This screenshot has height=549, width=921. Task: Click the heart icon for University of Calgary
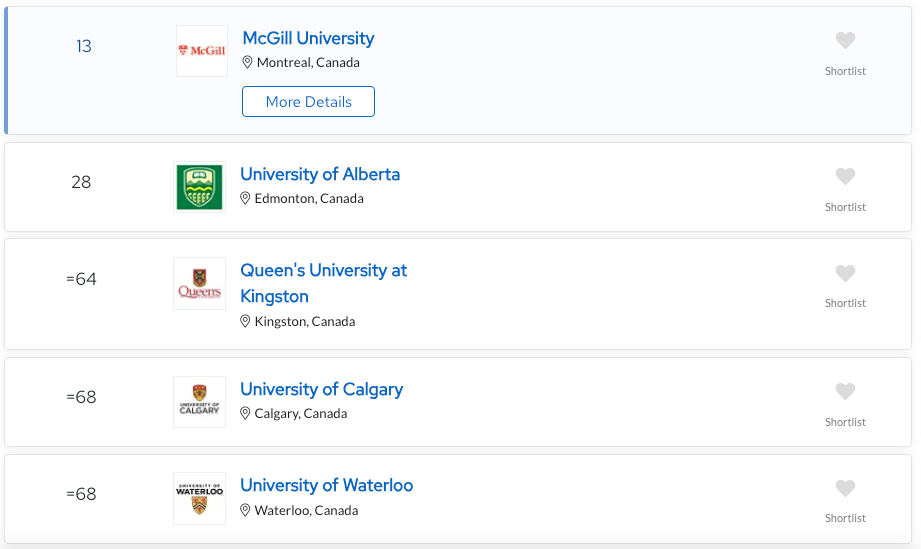coord(845,391)
